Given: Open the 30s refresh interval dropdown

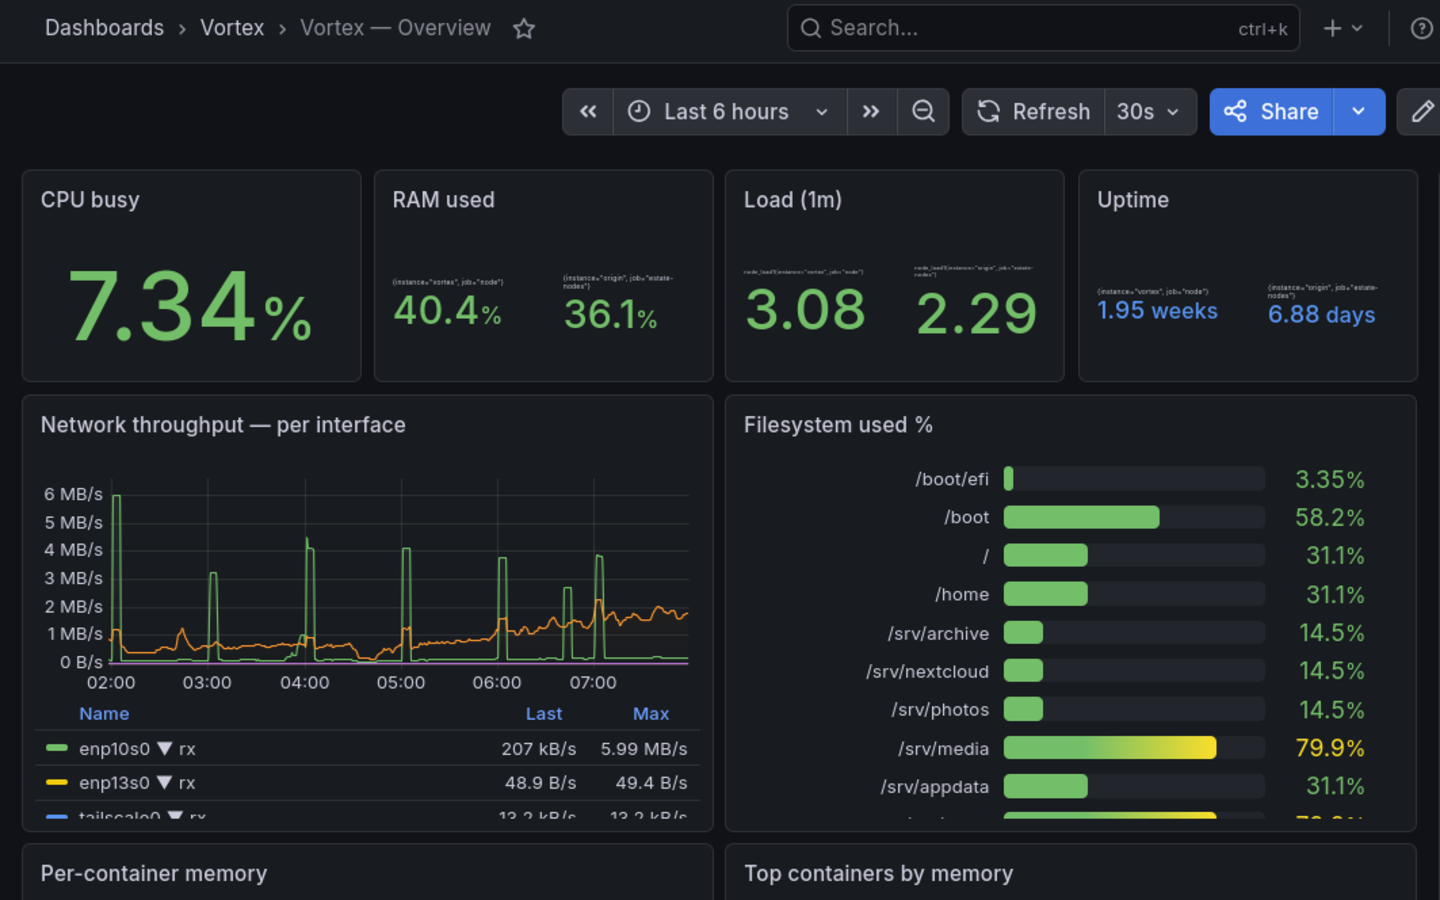Looking at the screenshot, I should [1150, 112].
